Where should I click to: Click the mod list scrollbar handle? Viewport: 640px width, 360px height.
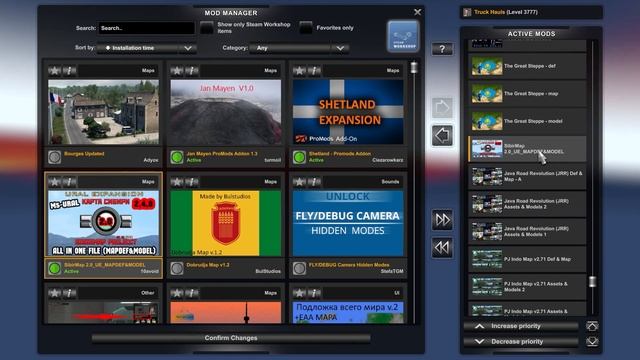(x=414, y=67)
